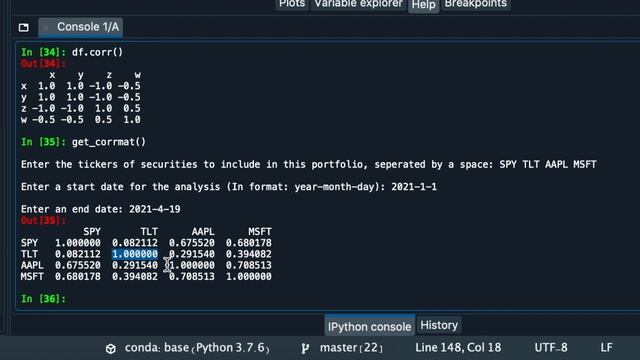Click the browse tabs icon beside Console 1/A
Viewport: 640px width, 360px height.
[x=24, y=27]
